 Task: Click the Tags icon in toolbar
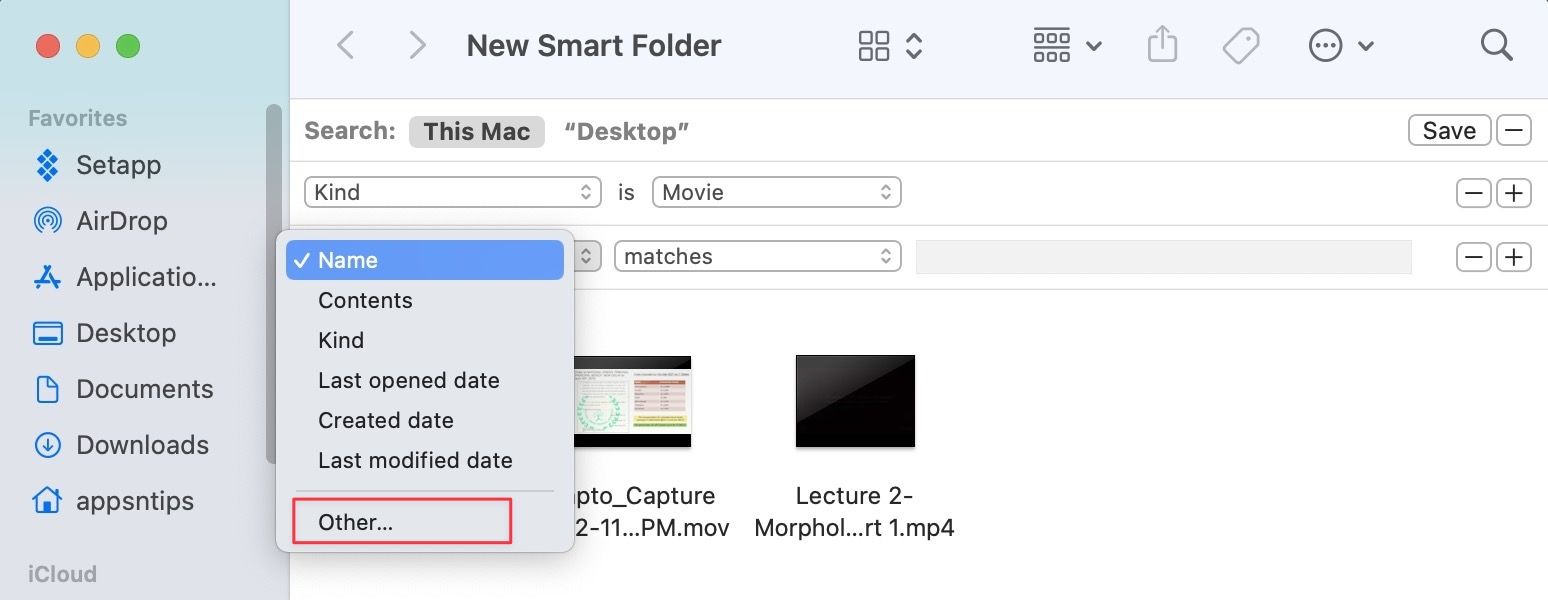1241,46
